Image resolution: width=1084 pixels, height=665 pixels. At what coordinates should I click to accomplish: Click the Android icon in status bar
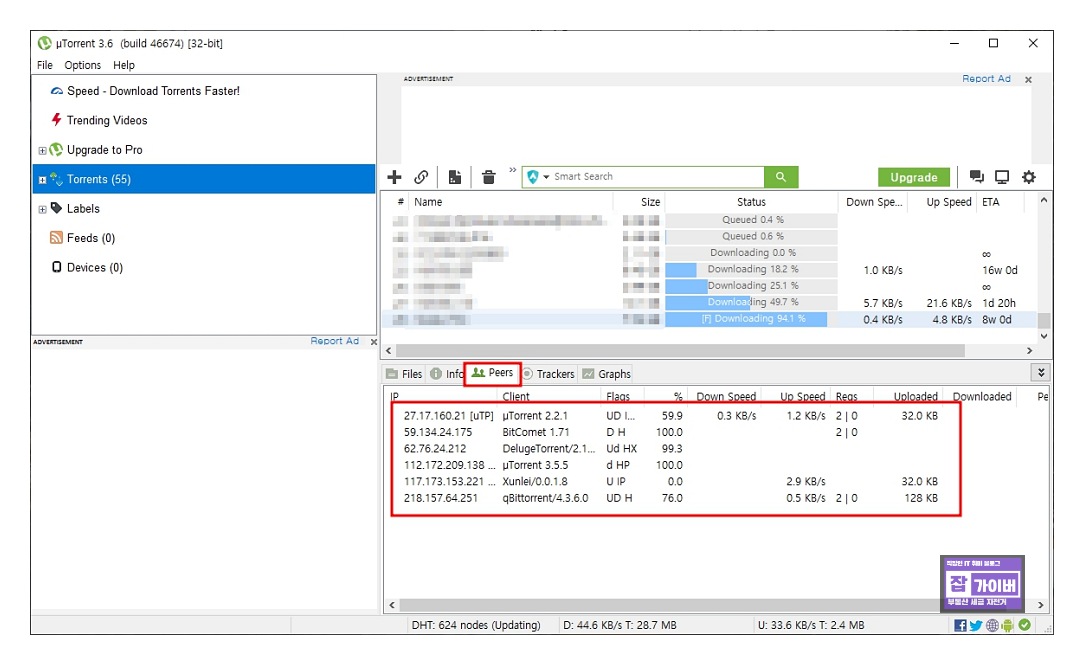coord(1007,626)
